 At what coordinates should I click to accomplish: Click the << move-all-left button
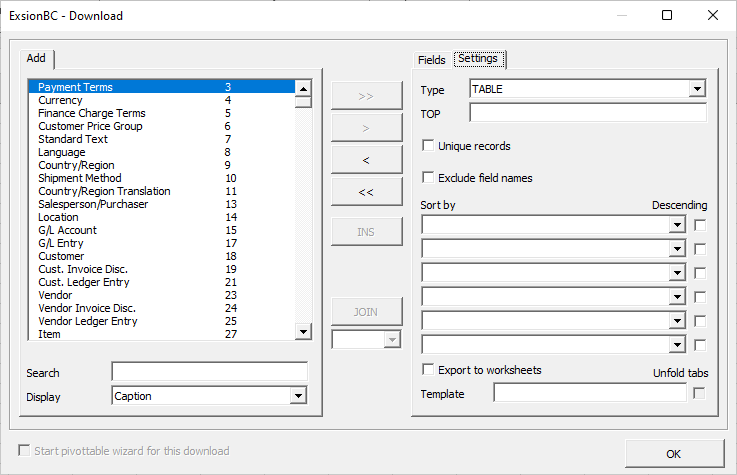pos(367,192)
